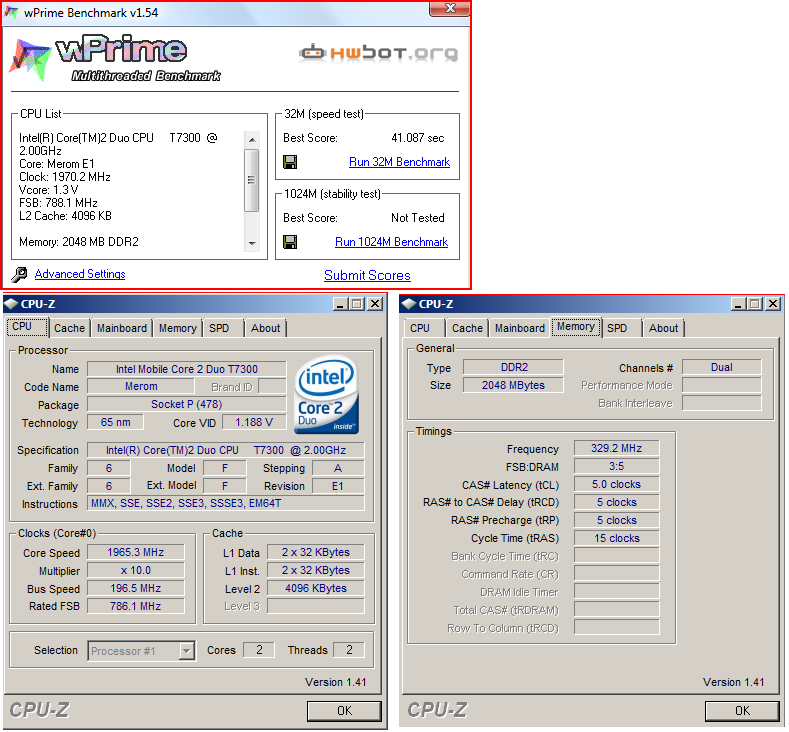Click the Technology 65 nm value
Image resolution: width=789 pixels, height=732 pixels.
click(x=115, y=423)
